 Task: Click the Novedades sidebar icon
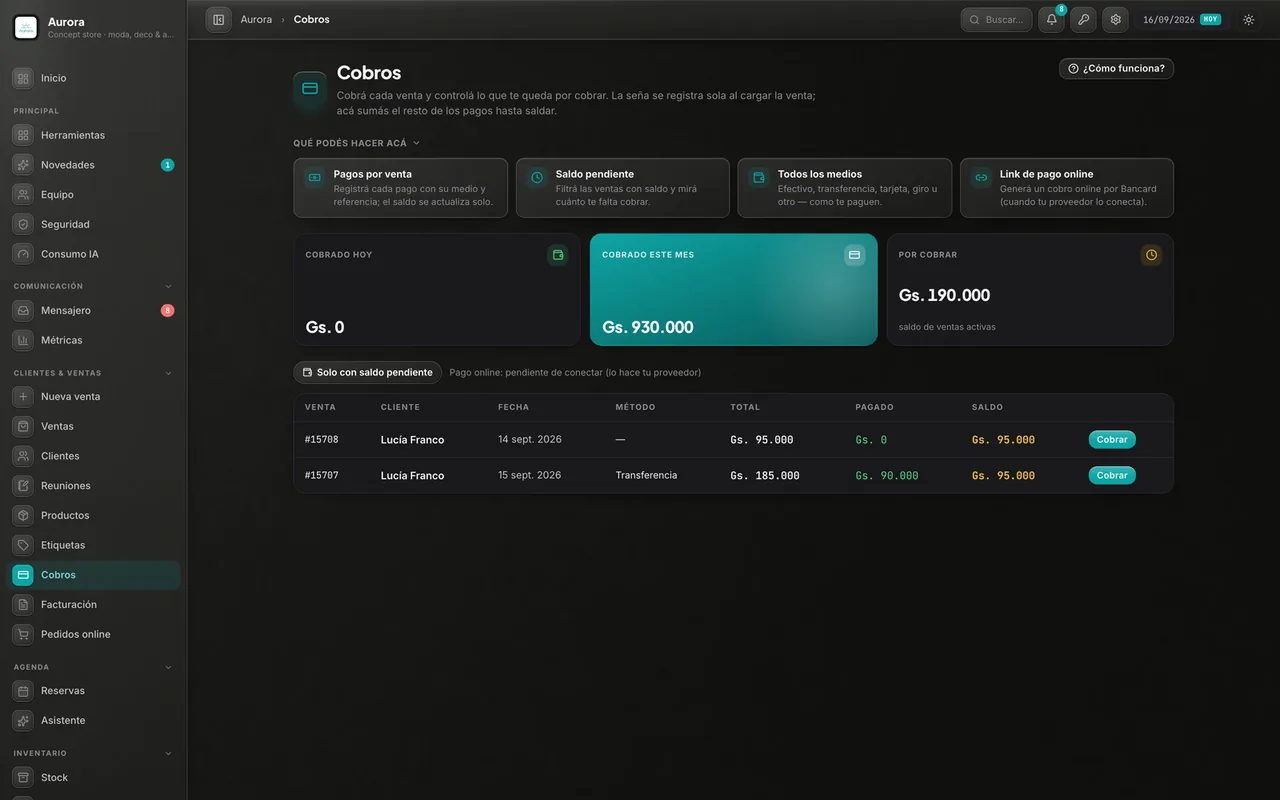pyautogui.click(x=23, y=165)
